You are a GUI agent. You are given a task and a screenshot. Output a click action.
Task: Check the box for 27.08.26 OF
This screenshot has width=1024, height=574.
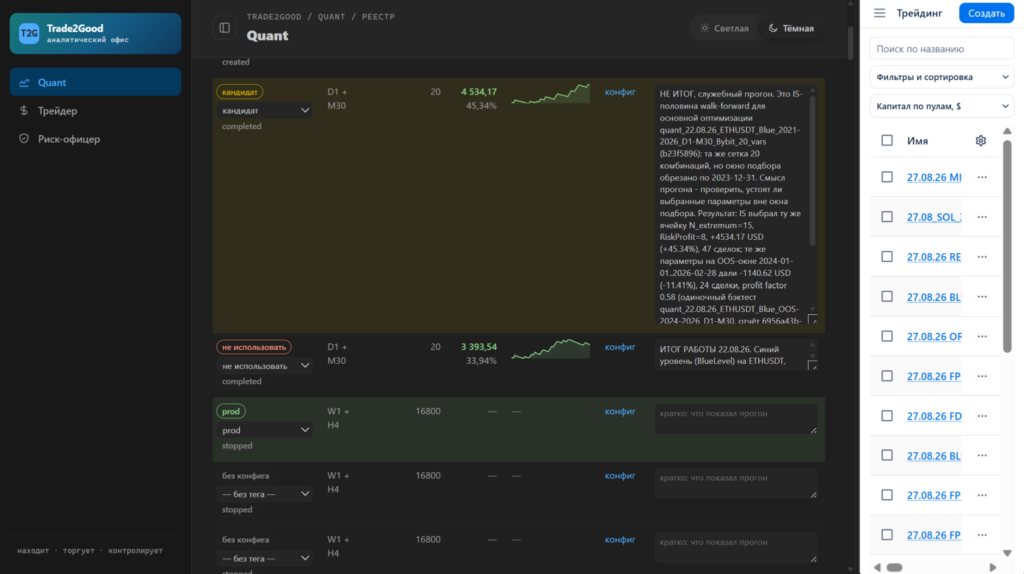(x=887, y=336)
